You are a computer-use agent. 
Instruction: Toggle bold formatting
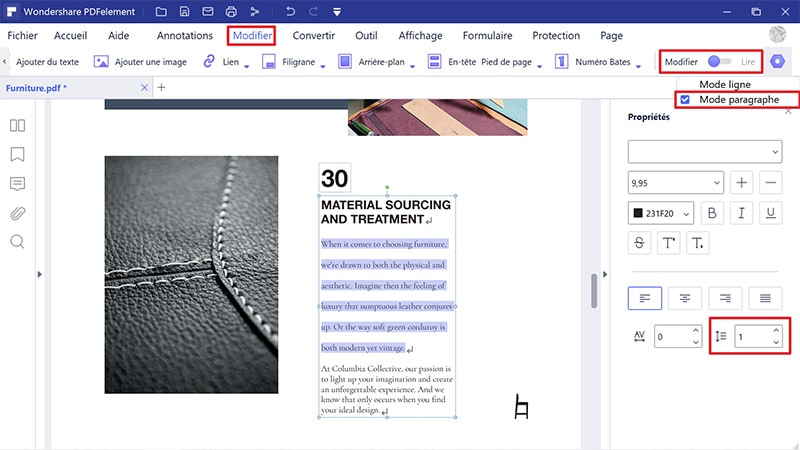(712, 213)
